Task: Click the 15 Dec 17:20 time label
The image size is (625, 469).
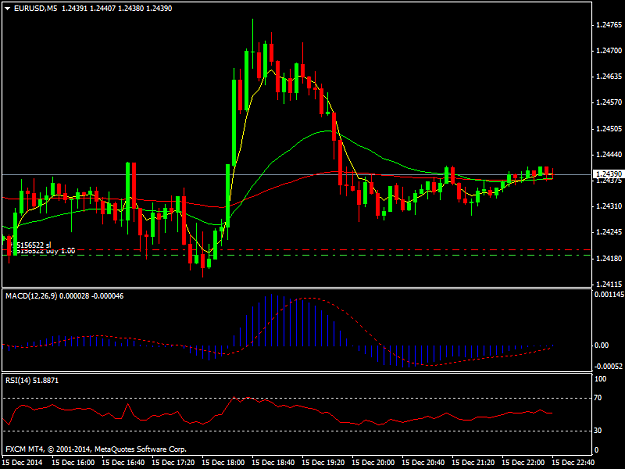Action: 173,462
